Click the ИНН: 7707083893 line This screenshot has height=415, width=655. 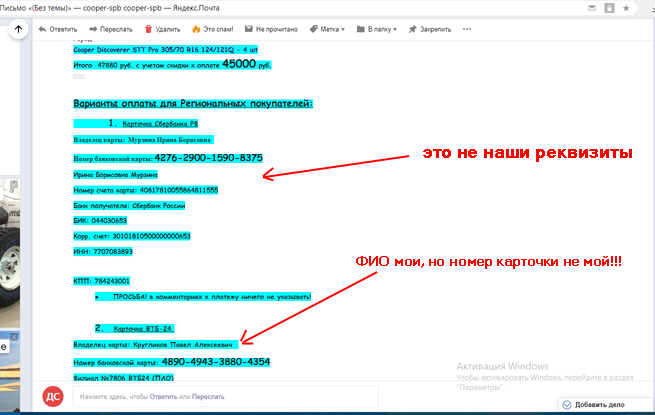(103, 252)
